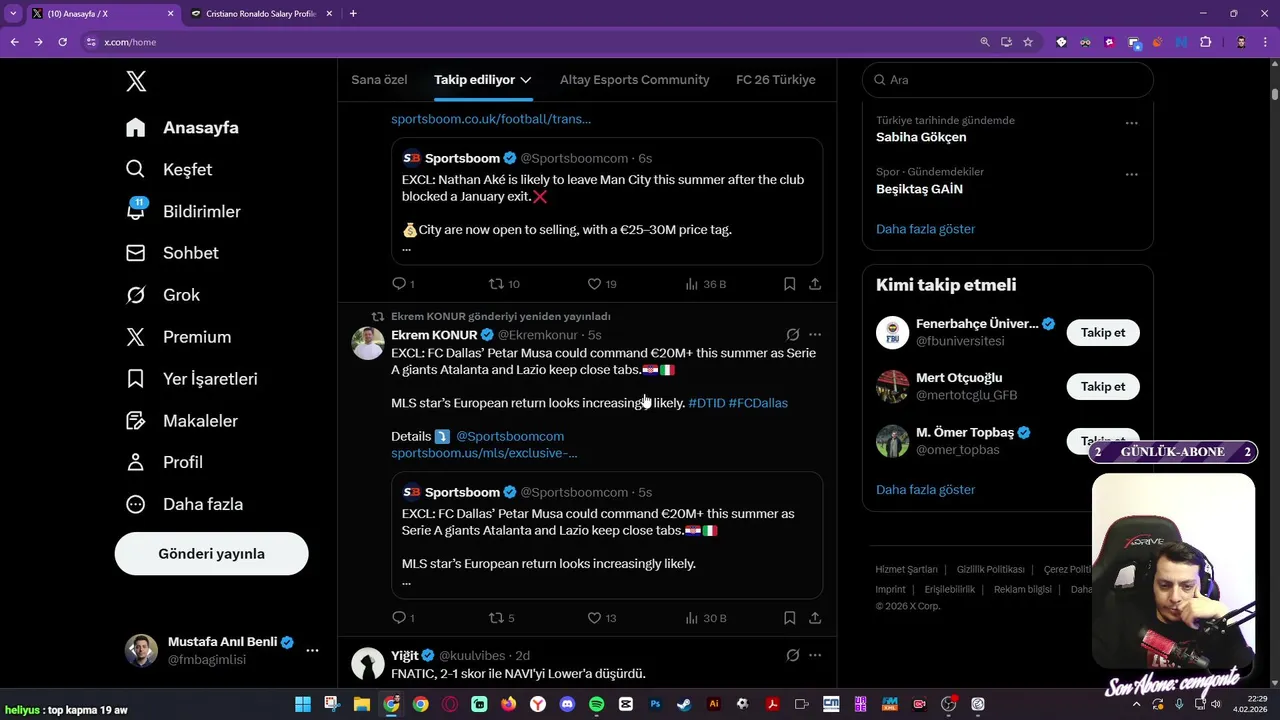Click the #DTID hashtag
1280x720 pixels.
pos(707,403)
